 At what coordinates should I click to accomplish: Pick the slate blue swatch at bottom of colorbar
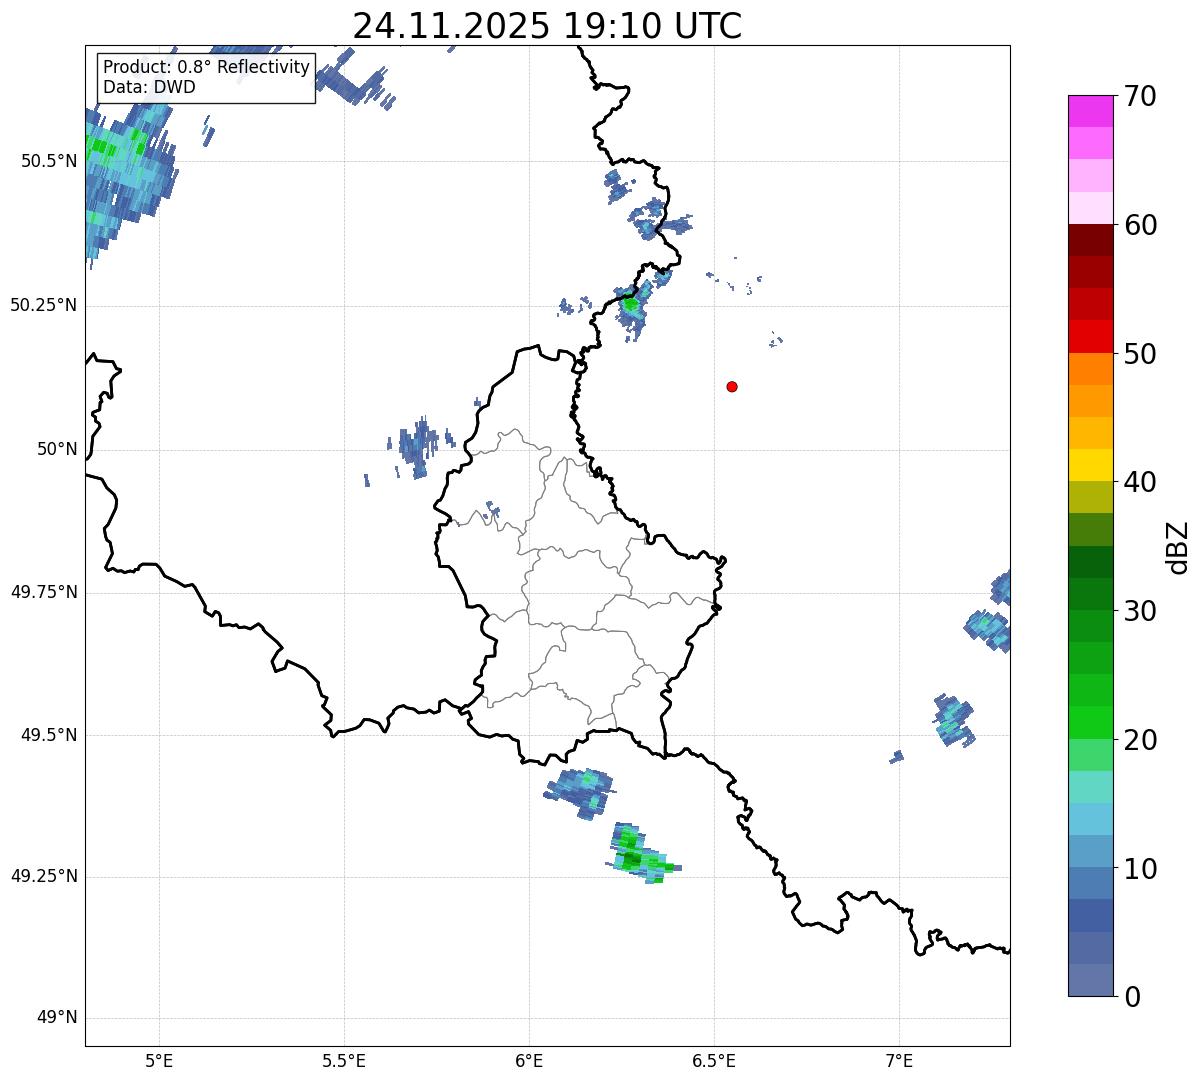(1090, 980)
